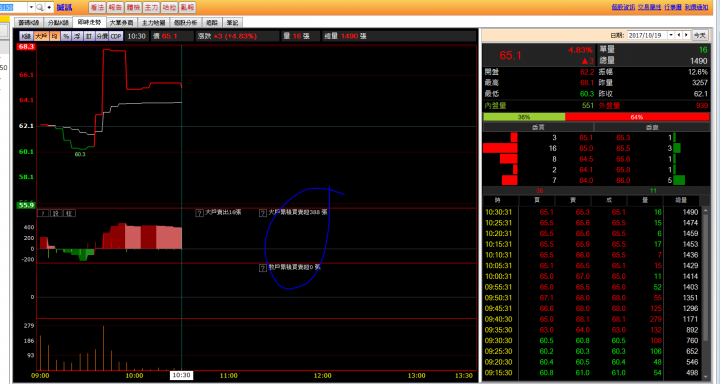
Task: Click the plus icon next to search
Action: tap(49, 7)
